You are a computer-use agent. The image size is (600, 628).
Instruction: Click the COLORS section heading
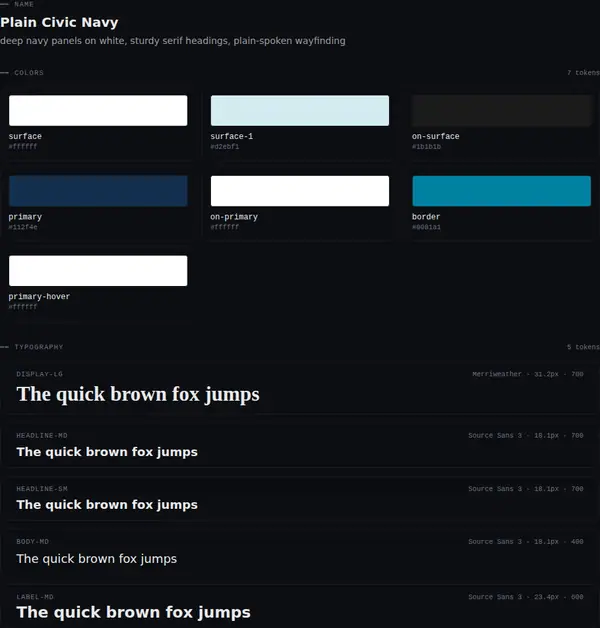tap(29, 73)
